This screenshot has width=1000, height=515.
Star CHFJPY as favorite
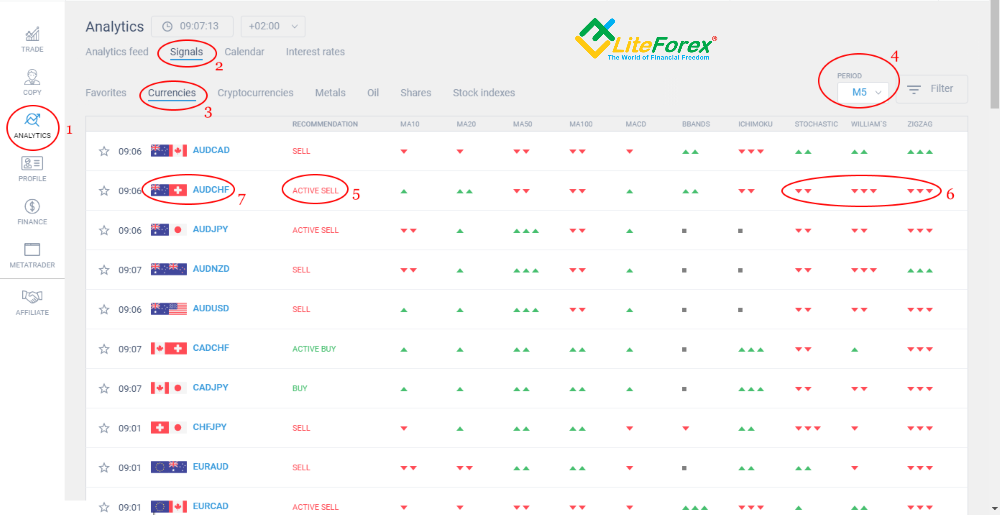[104, 428]
